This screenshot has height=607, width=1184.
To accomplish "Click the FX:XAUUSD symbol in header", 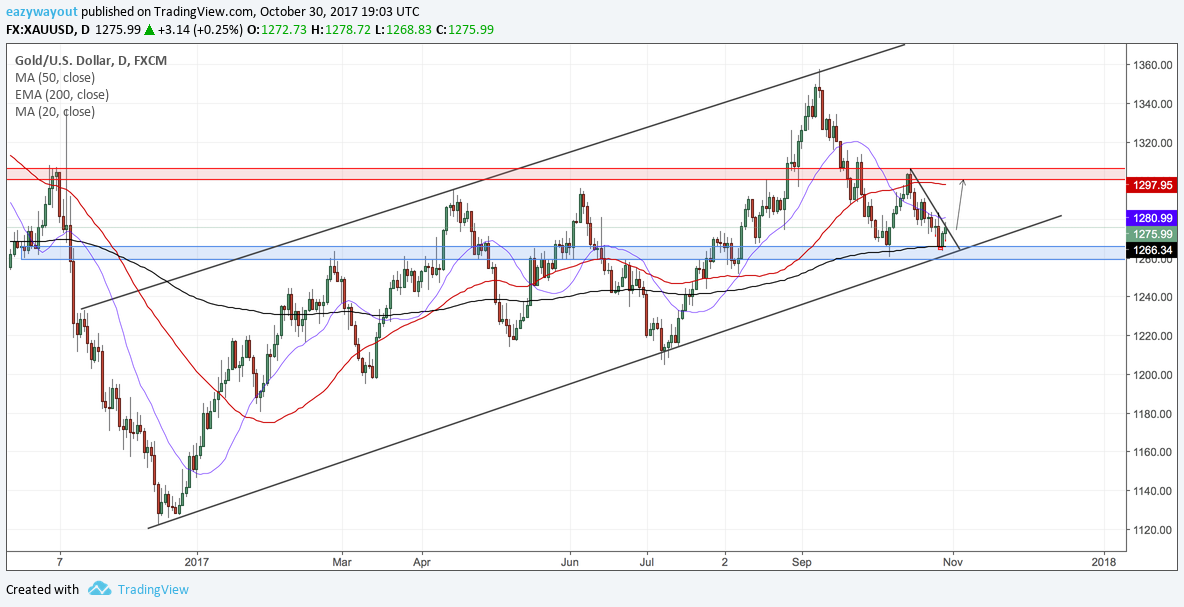I will [42, 30].
